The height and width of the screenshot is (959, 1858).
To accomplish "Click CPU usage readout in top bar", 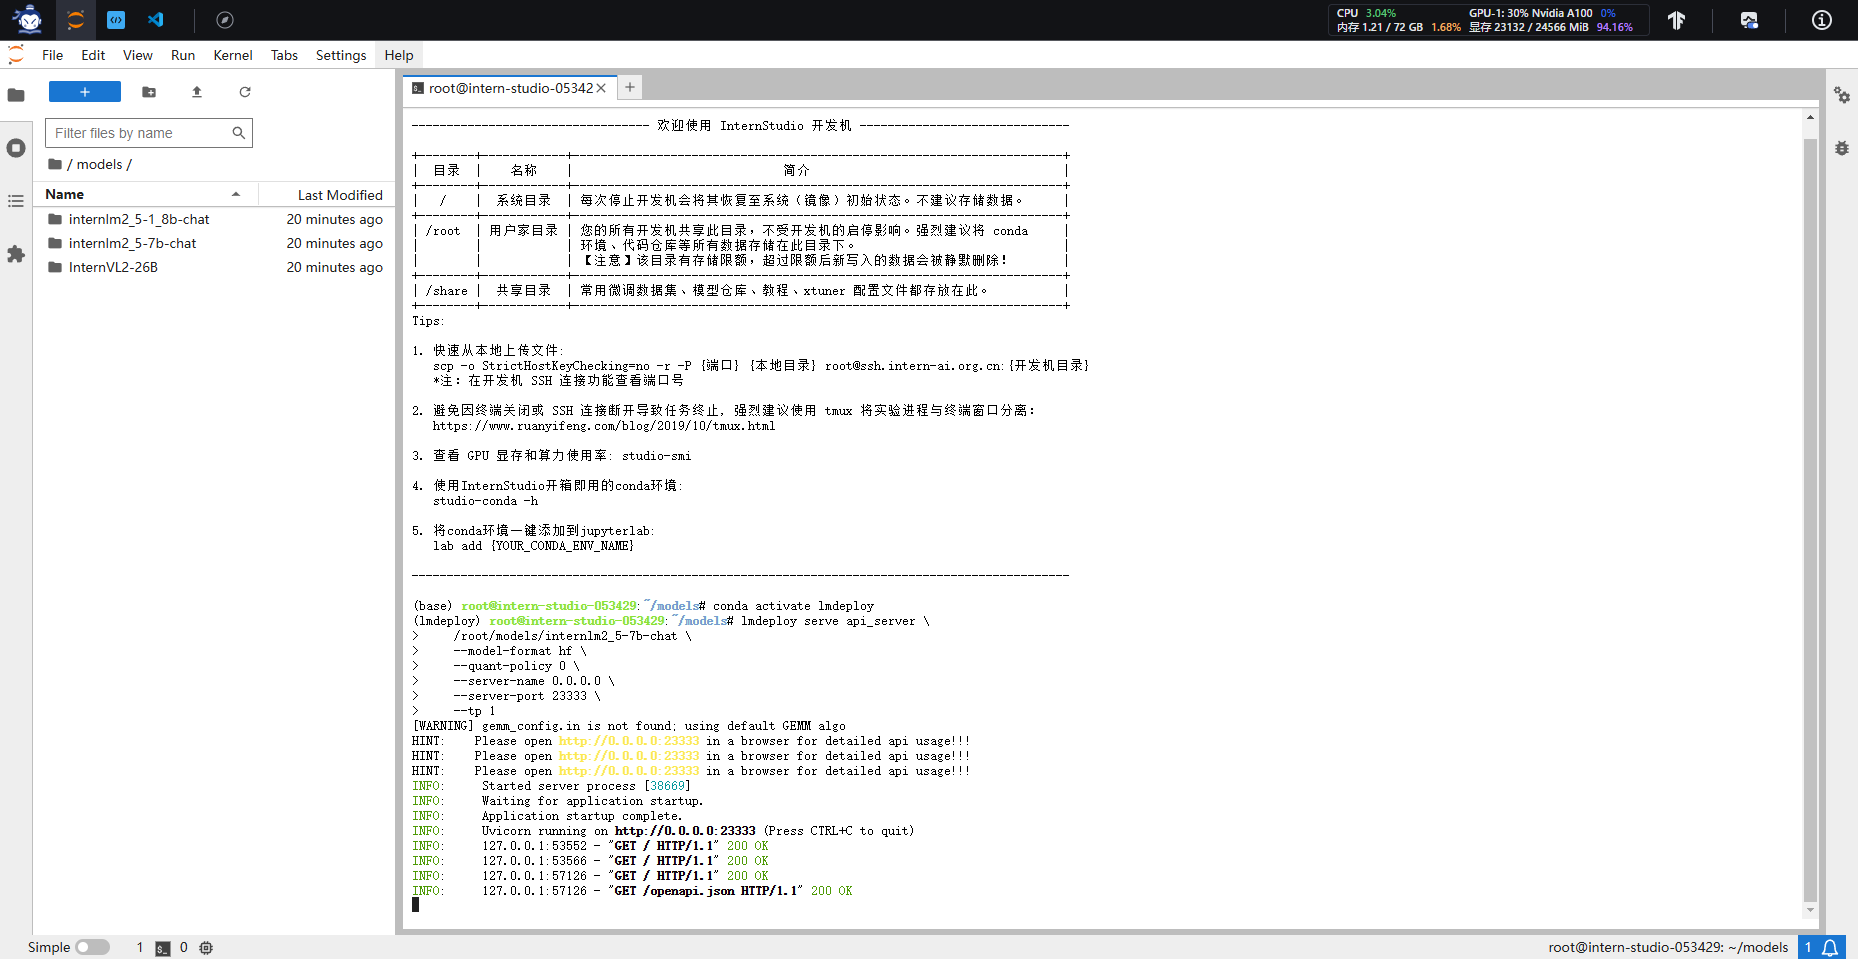I will tap(1366, 13).
